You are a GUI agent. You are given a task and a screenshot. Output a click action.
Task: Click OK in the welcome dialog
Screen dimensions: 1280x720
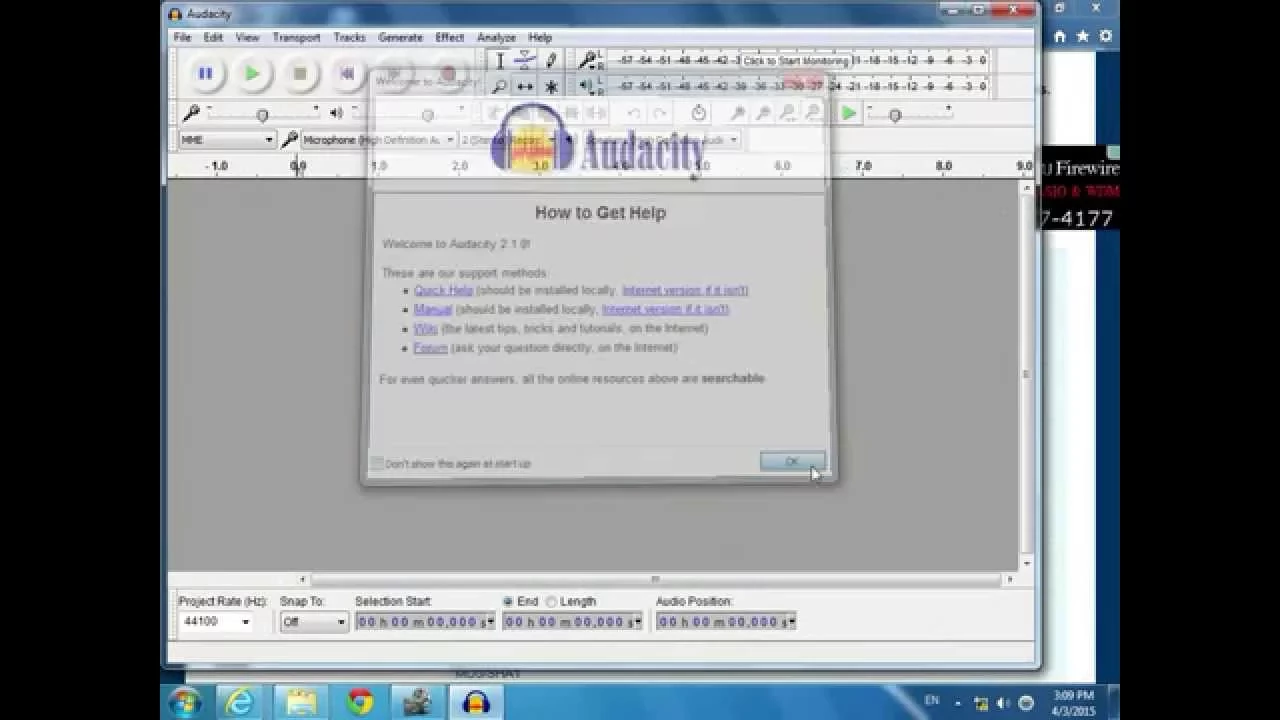[792, 461]
